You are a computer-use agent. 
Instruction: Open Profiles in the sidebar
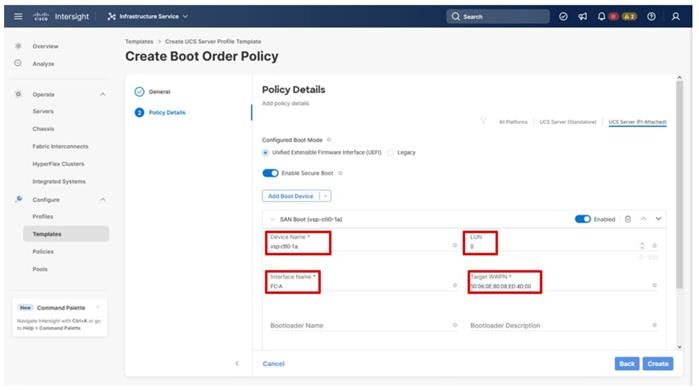(43, 216)
